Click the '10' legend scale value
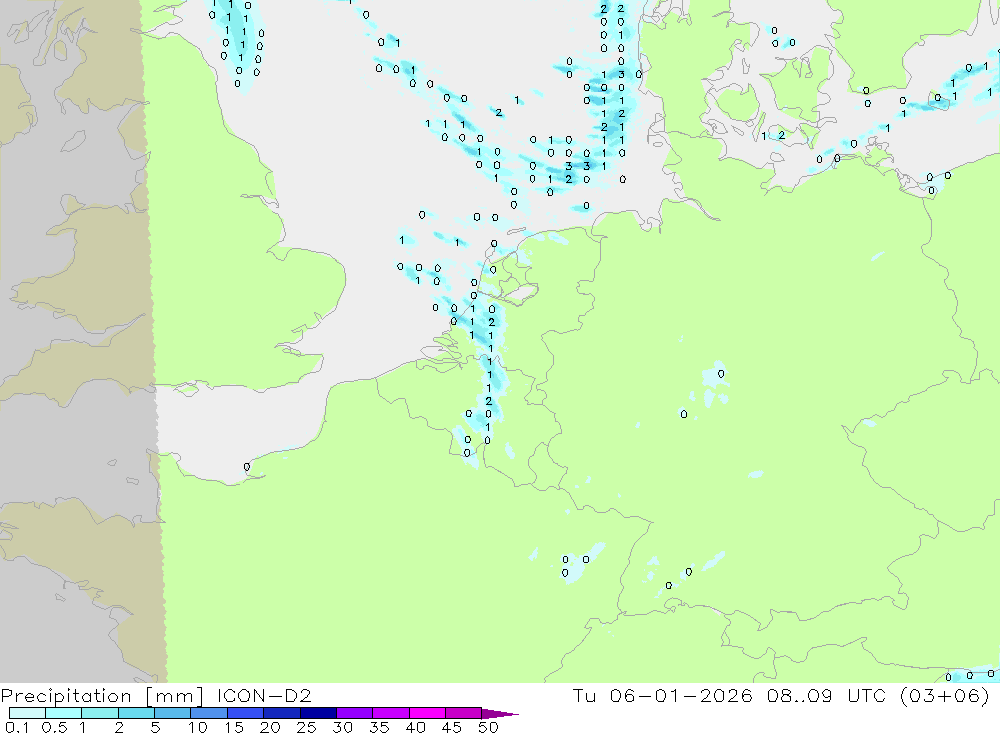Viewport: 1000px width, 733px height. pyautogui.click(x=198, y=727)
